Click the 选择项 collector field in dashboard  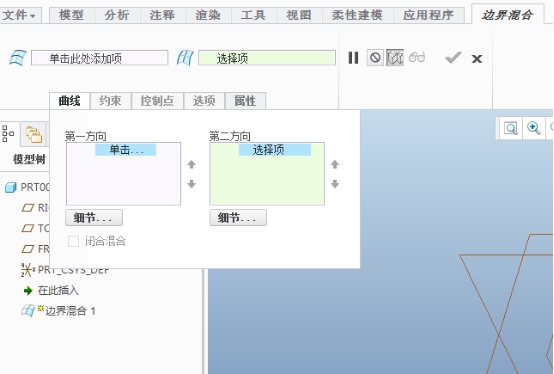click(x=267, y=58)
